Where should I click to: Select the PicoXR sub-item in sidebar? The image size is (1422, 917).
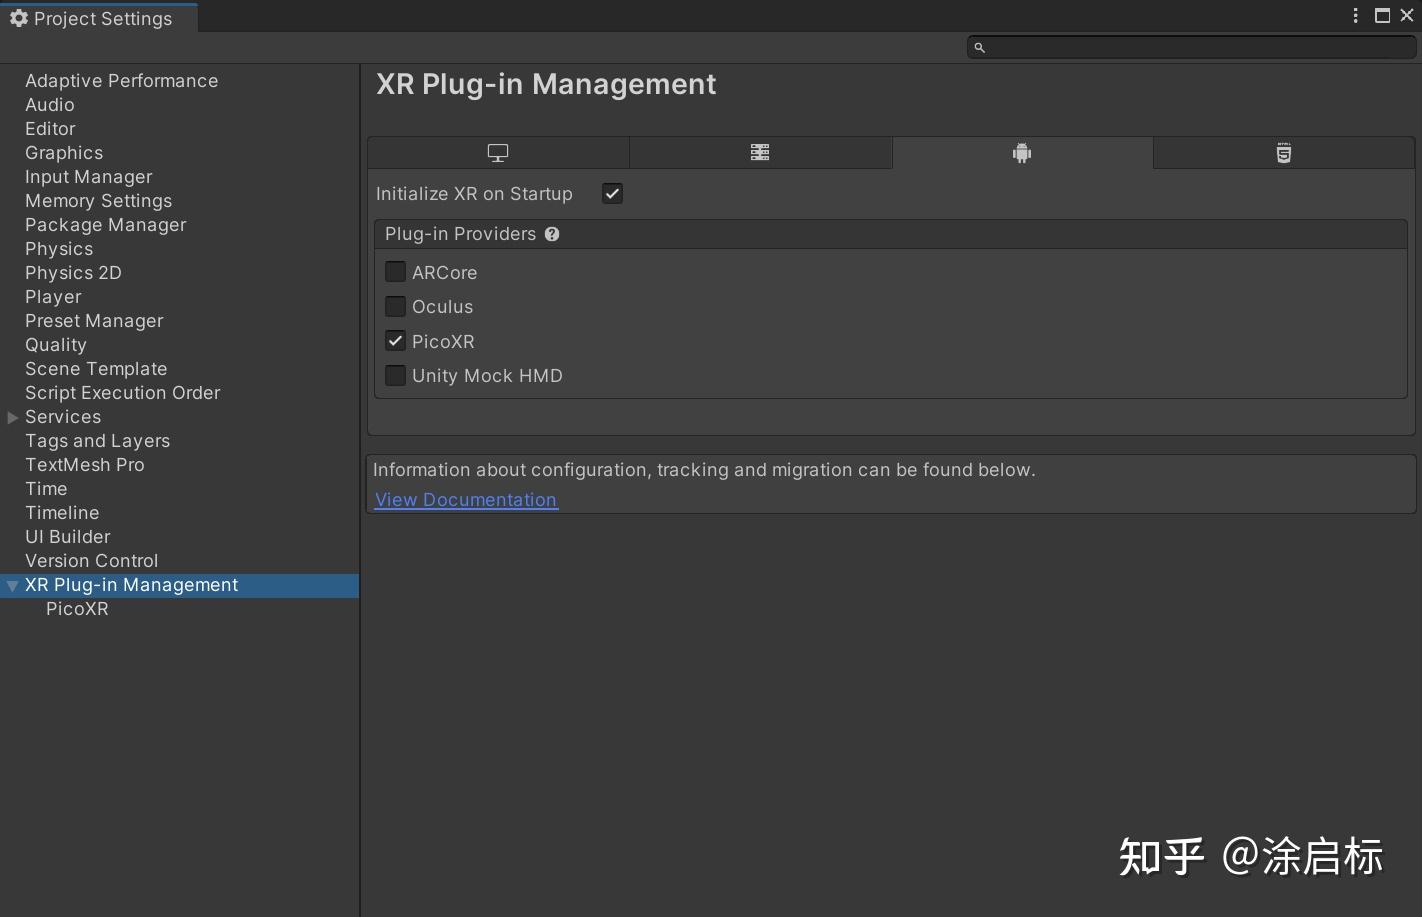77,609
